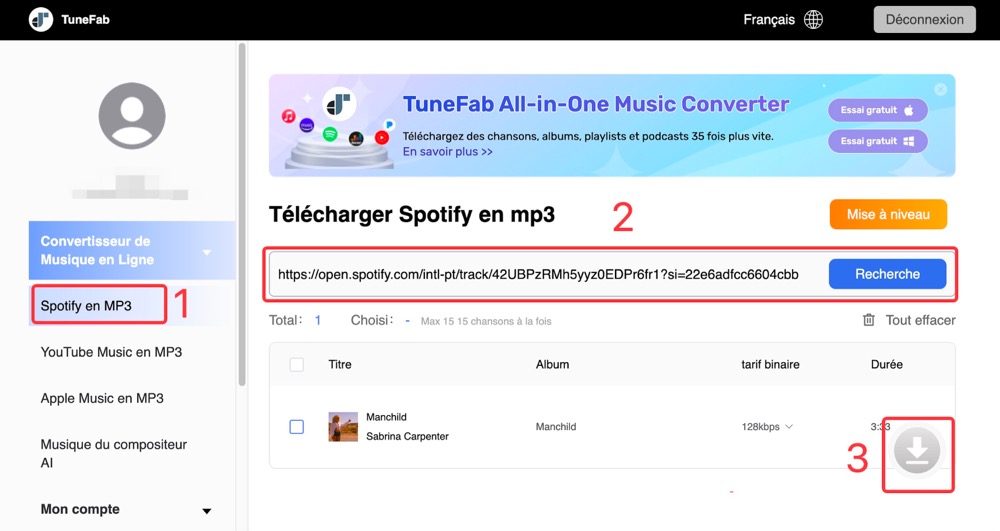Expand the Mon compte section
1000x531 pixels.
(x=207, y=511)
